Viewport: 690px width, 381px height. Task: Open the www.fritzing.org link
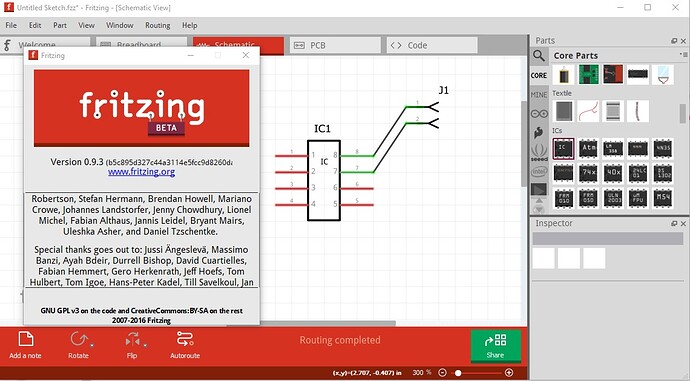[141, 172]
